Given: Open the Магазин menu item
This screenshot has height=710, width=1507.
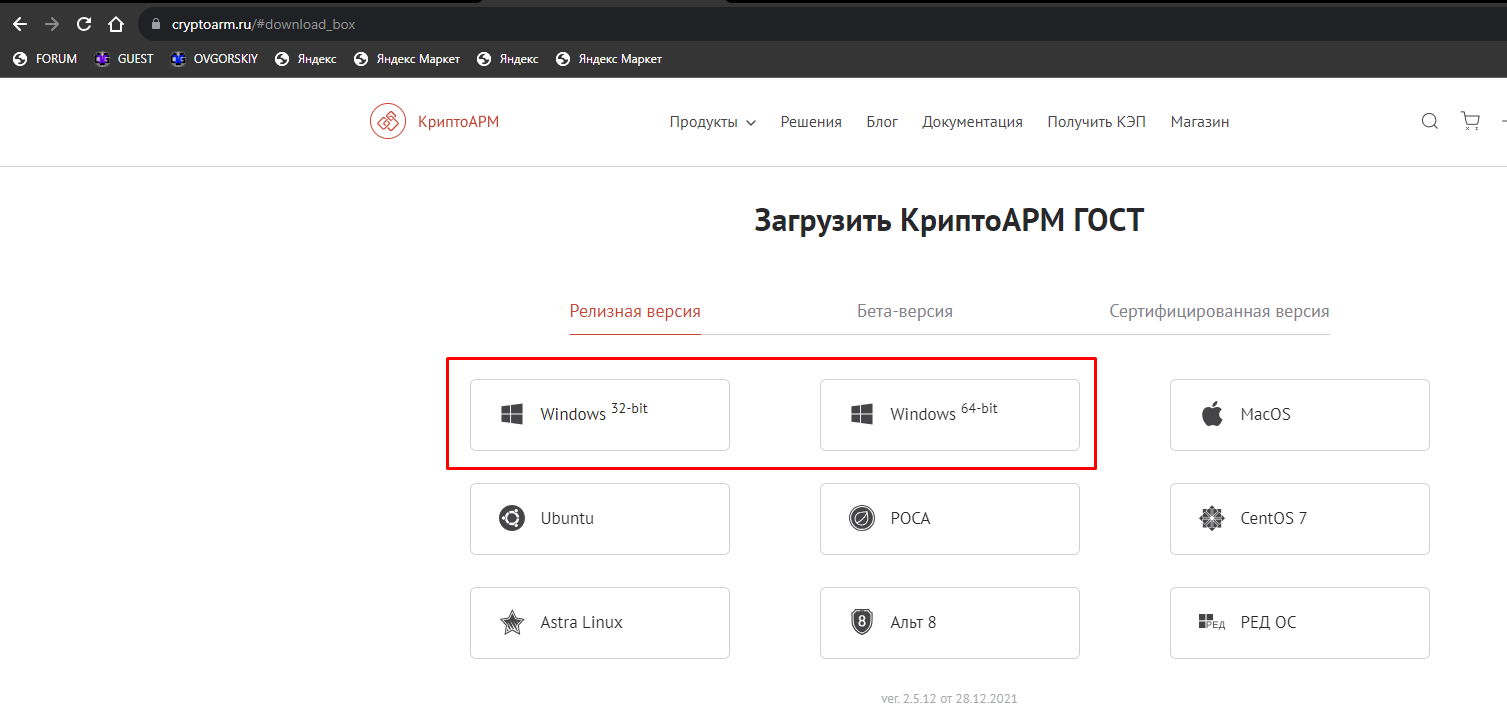Looking at the screenshot, I should pyautogui.click(x=1200, y=122).
